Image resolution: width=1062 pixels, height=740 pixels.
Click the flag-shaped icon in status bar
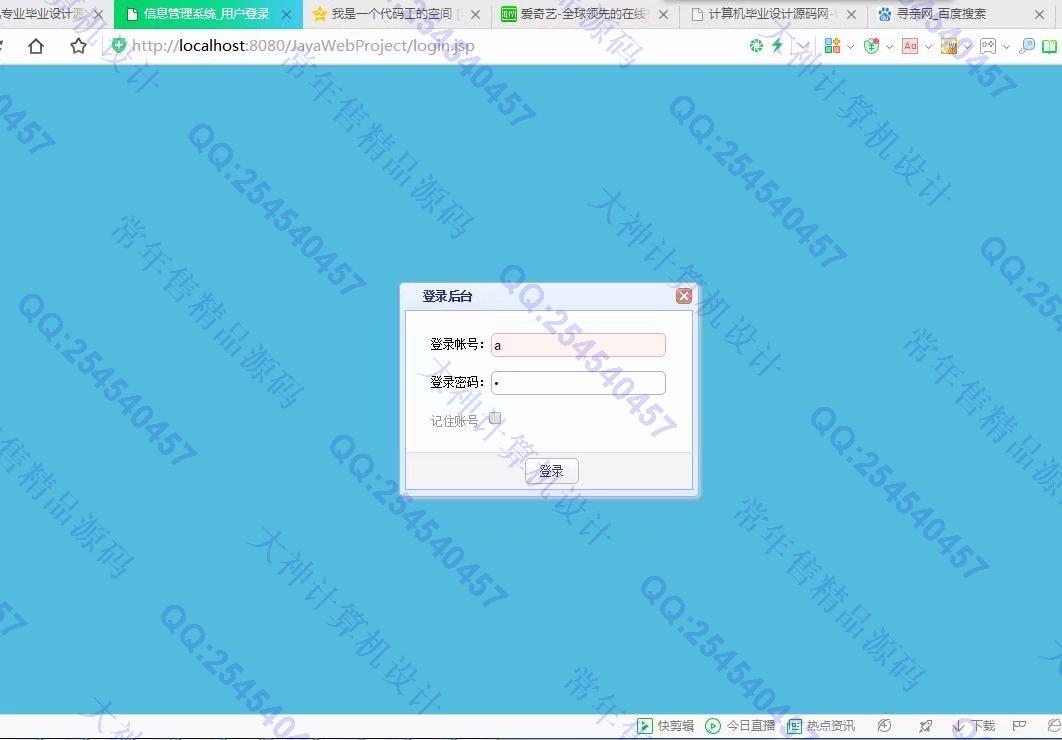pos(1019,726)
